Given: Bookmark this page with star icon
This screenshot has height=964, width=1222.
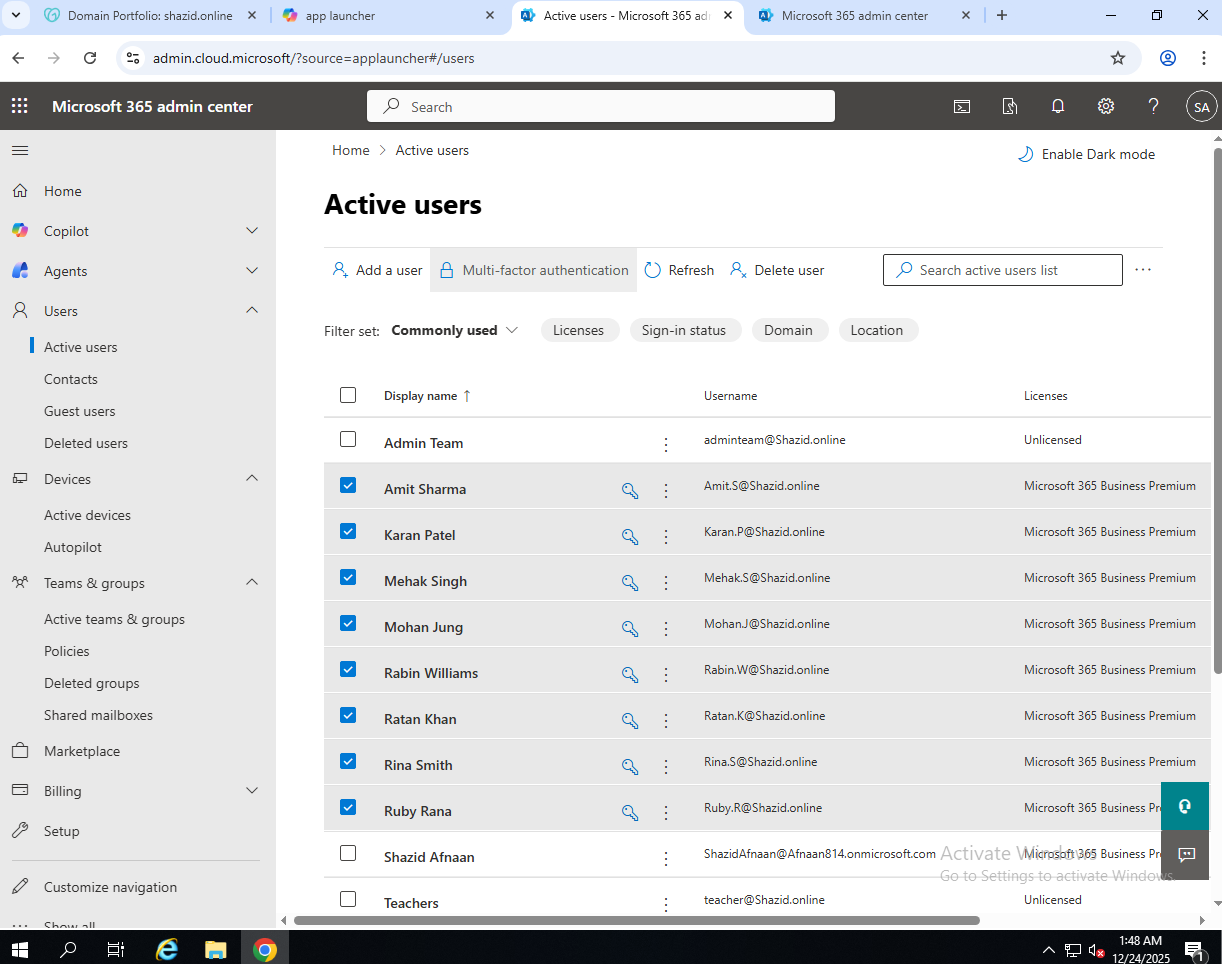Looking at the screenshot, I should pos(1118,58).
